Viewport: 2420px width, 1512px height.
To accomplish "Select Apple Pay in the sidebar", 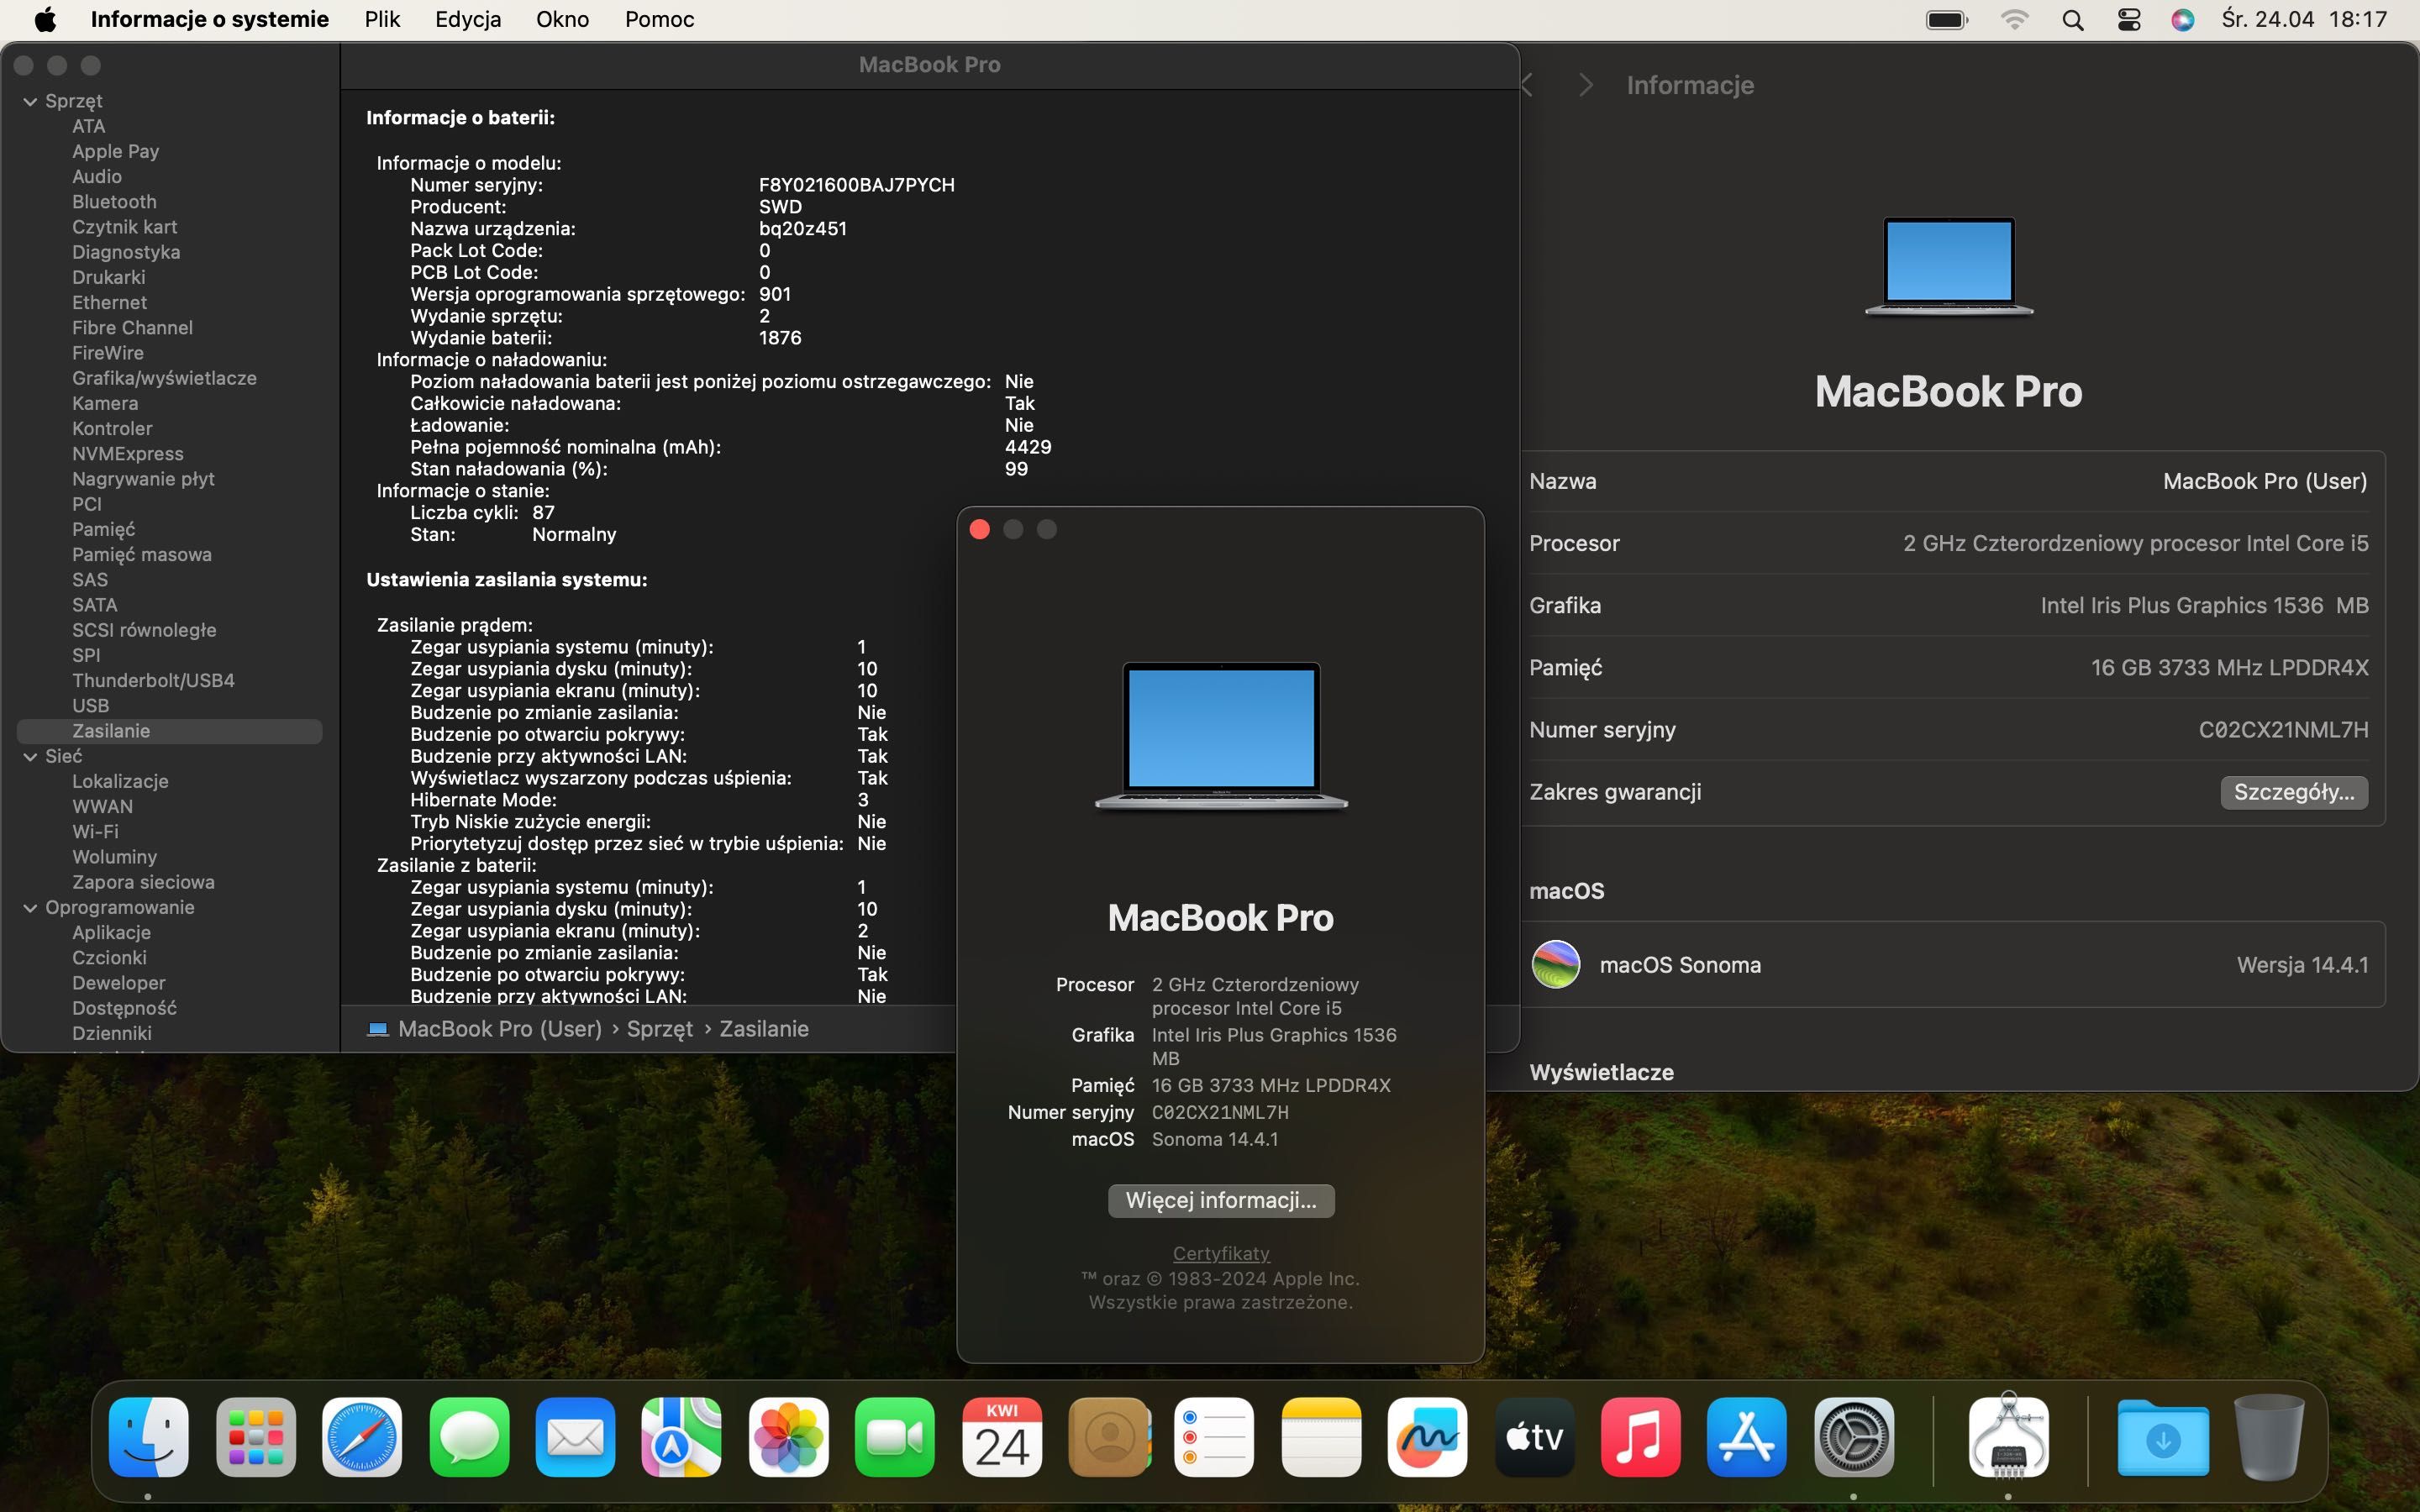I will tap(115, 152).
